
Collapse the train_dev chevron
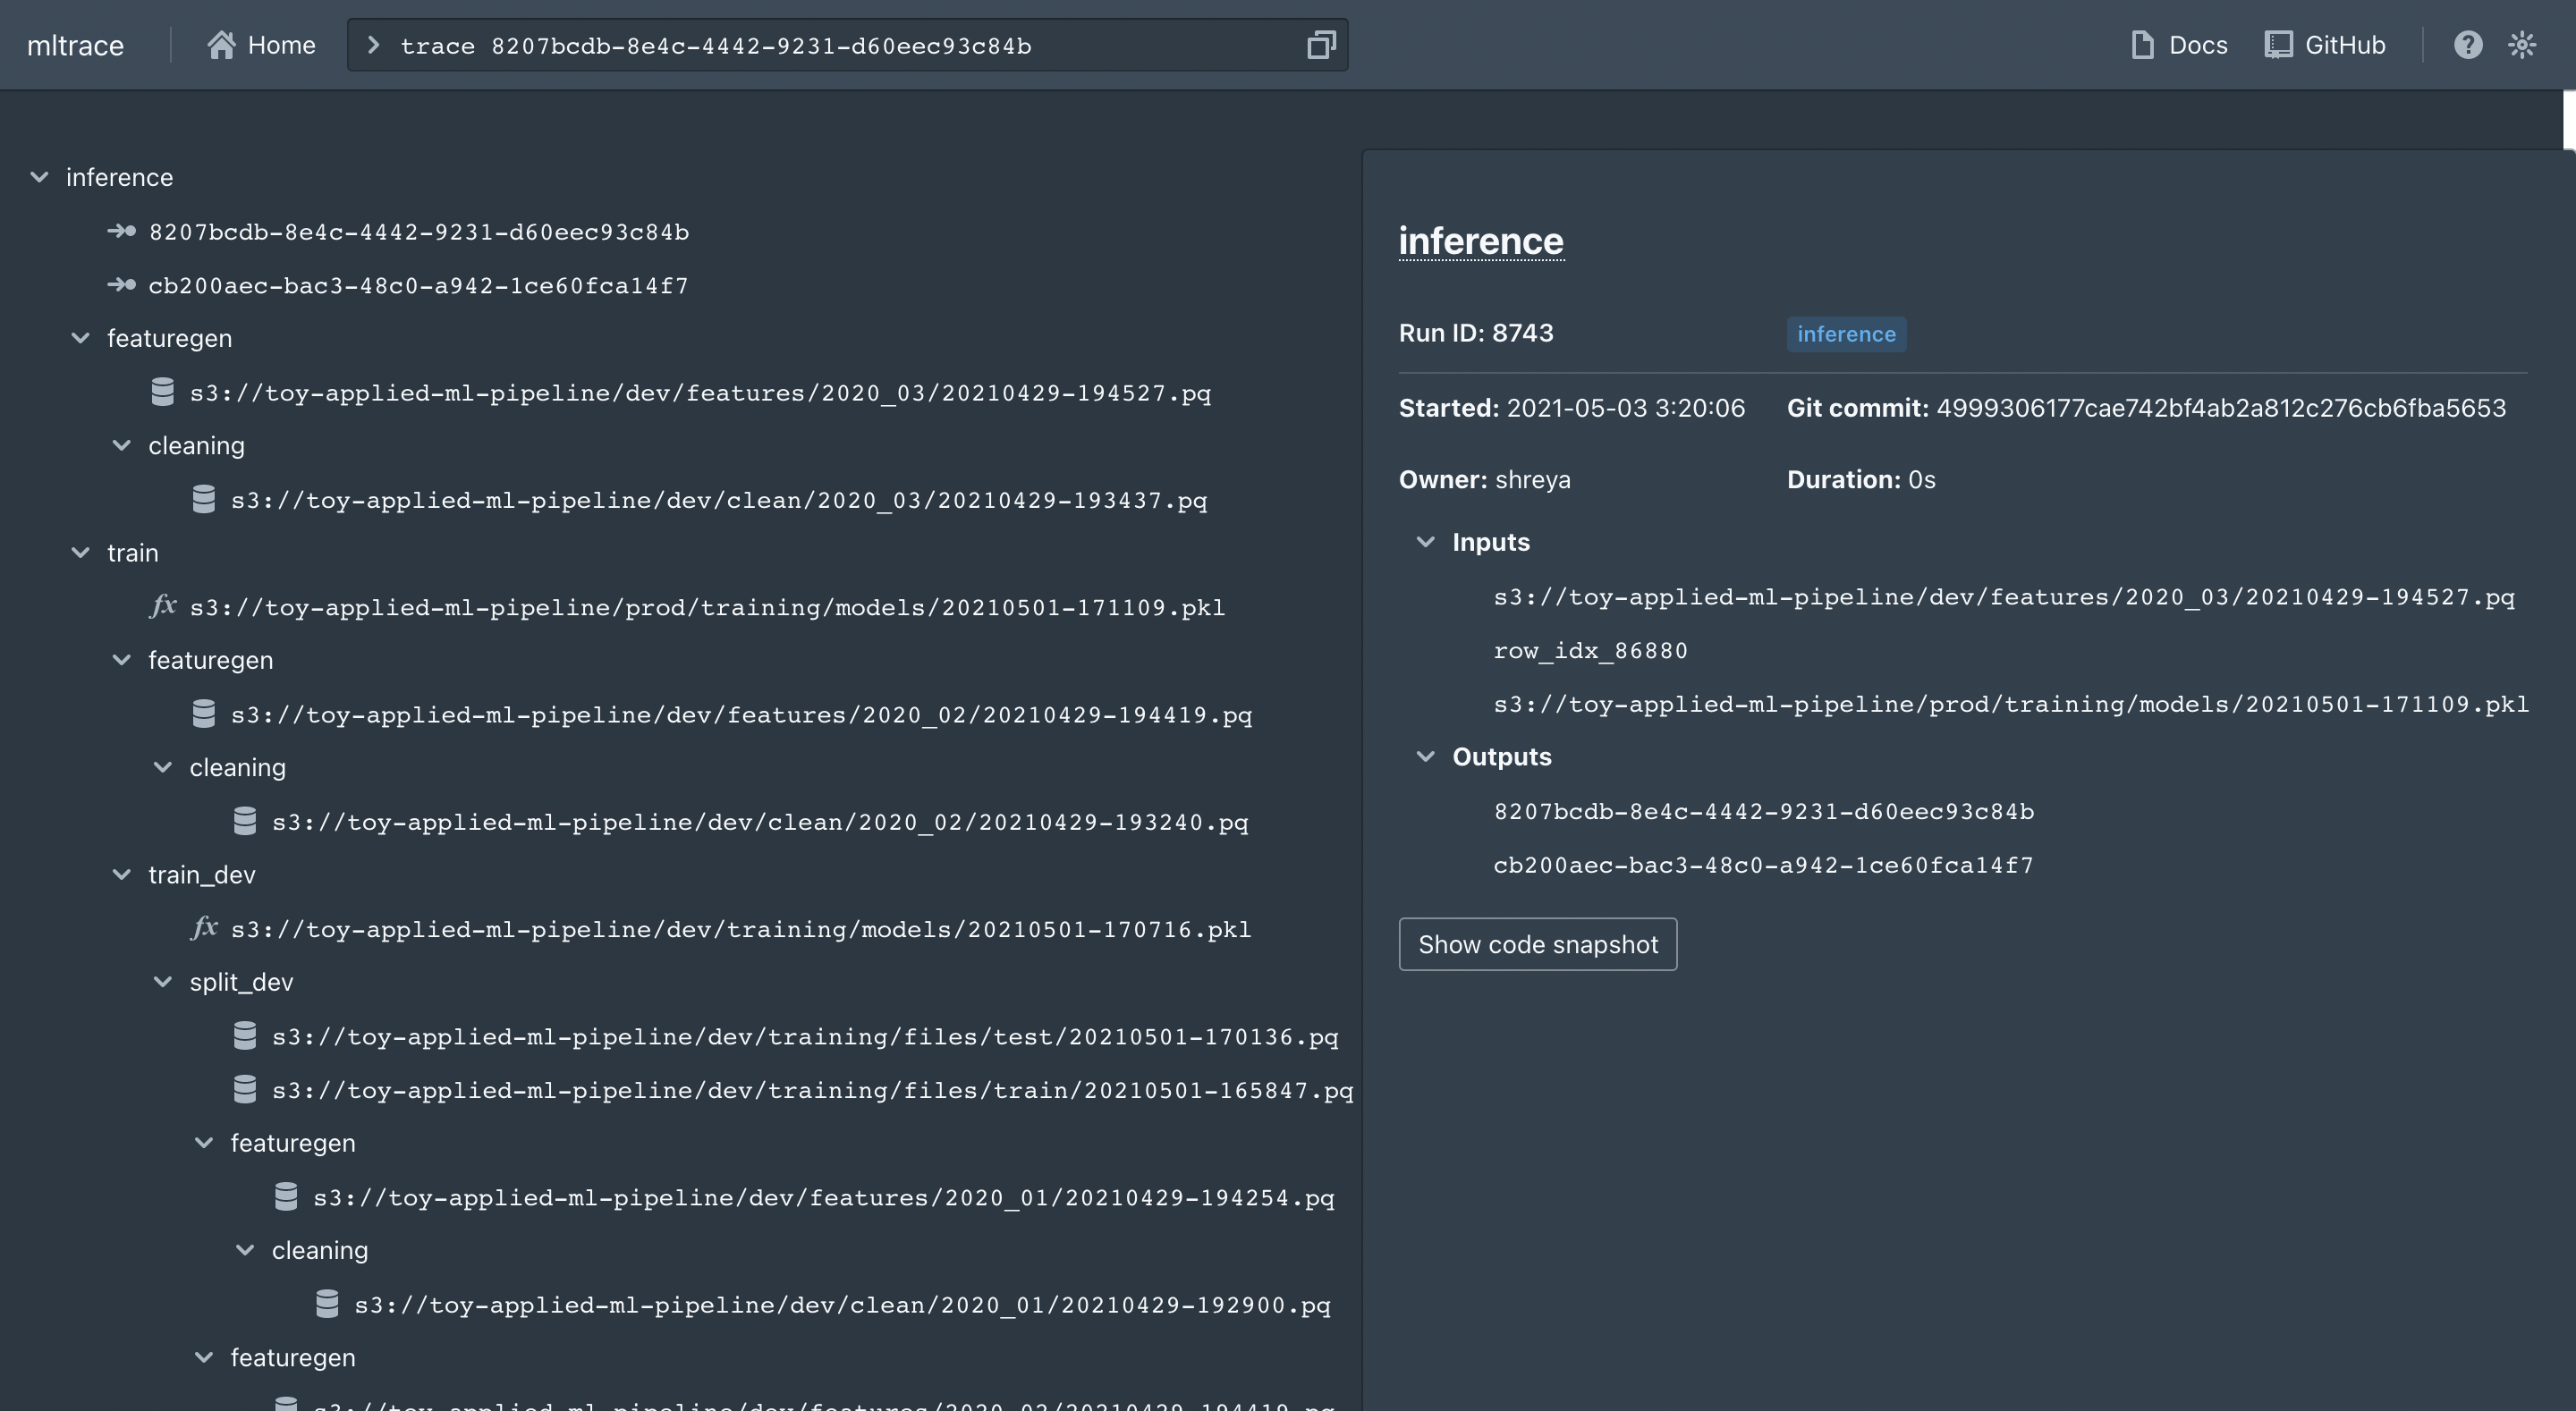click(121, 875)
